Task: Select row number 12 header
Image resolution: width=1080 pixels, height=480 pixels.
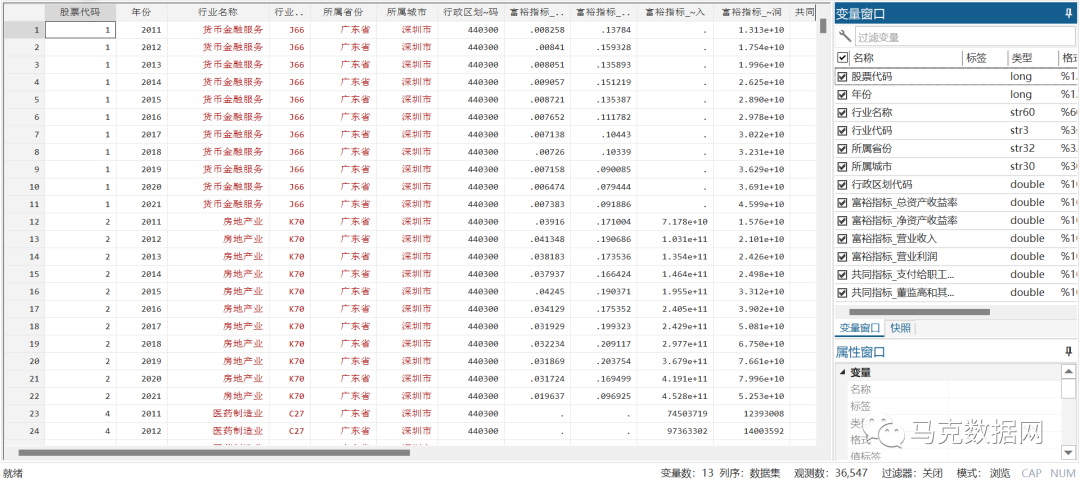Action: [x=23, y=221]
